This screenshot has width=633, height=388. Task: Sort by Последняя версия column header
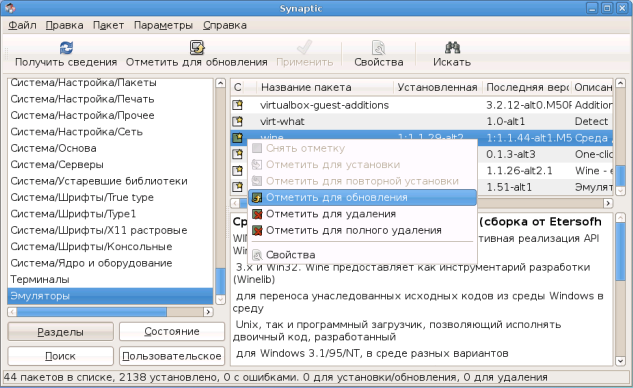pos(527,87)
